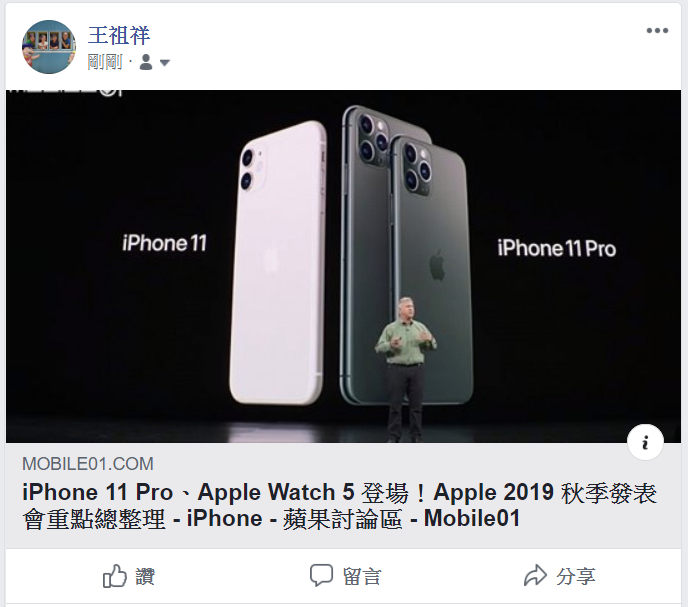Click the white iPhone 11 in preview
The width and height of the screenshot is (688, 607).
click(x=278, y=262)
